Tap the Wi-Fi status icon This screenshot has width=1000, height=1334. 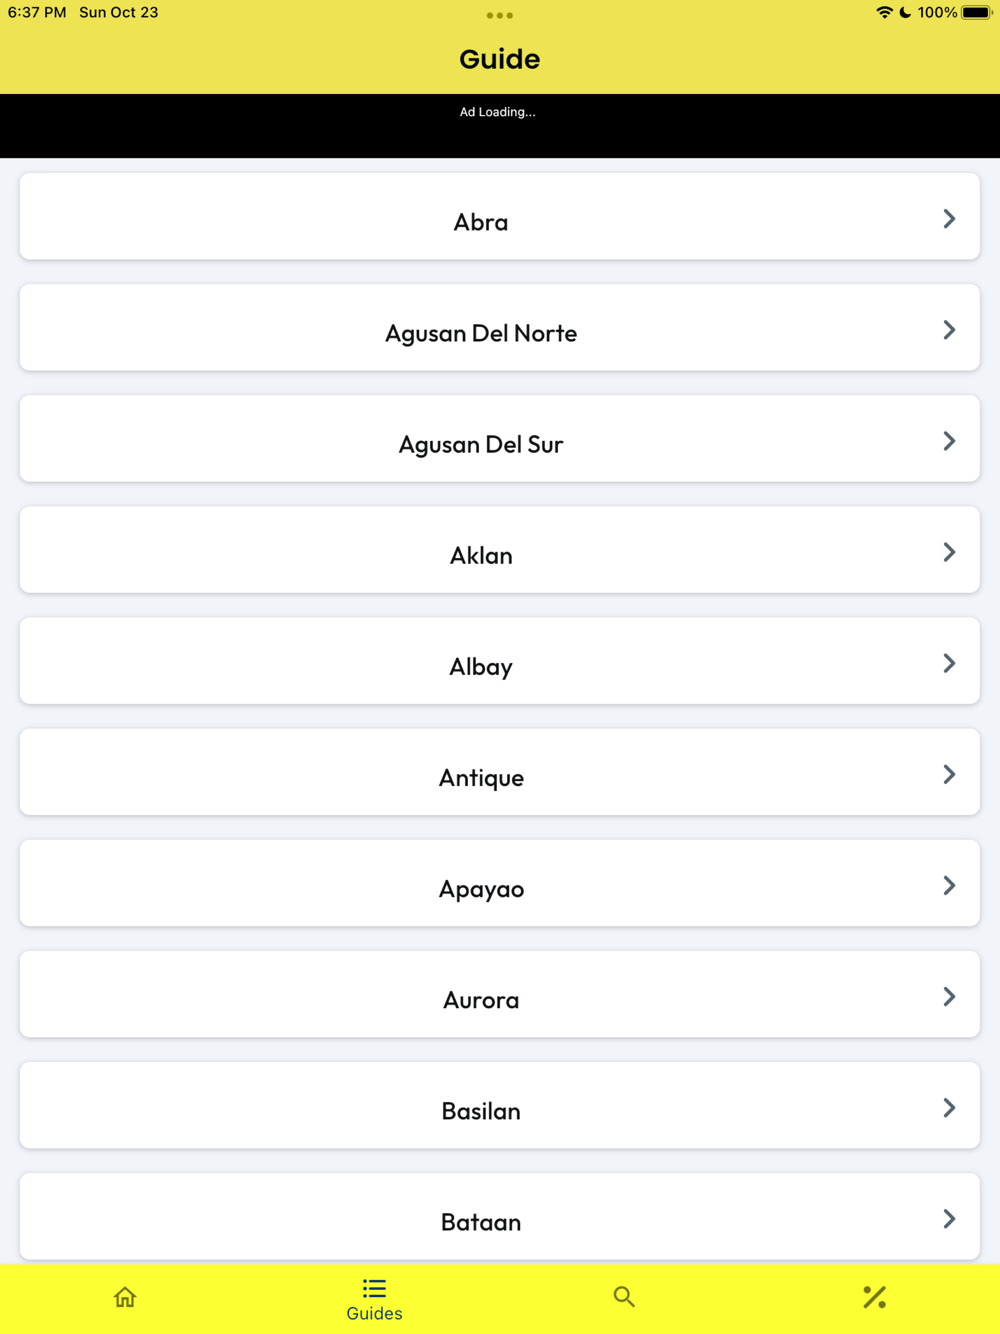(884, 12)
